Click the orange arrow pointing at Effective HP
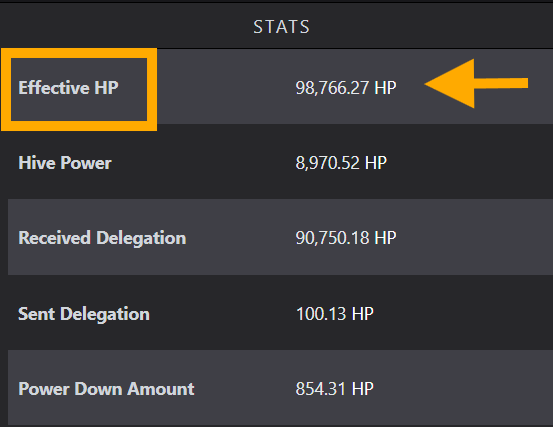The height and width of the screenshot is (427, 553). coord(476,84)
